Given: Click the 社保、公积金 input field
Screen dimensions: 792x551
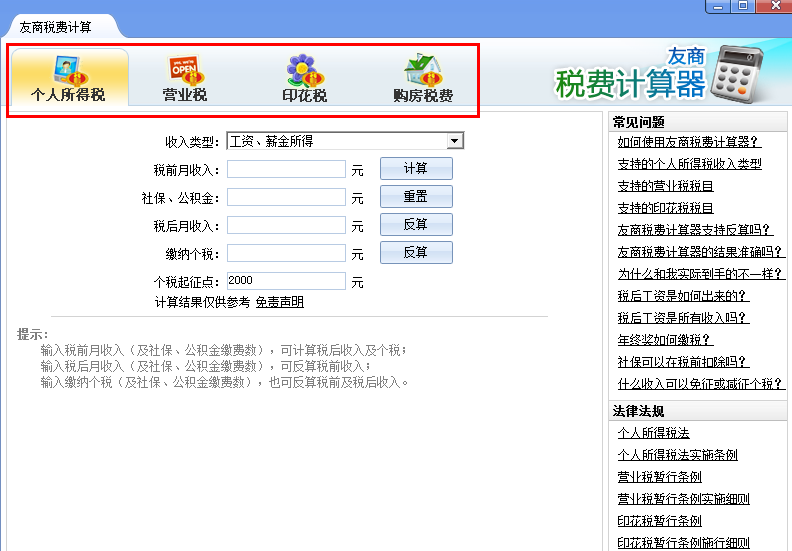Looking at the screenshot, I should coord(286,197).
